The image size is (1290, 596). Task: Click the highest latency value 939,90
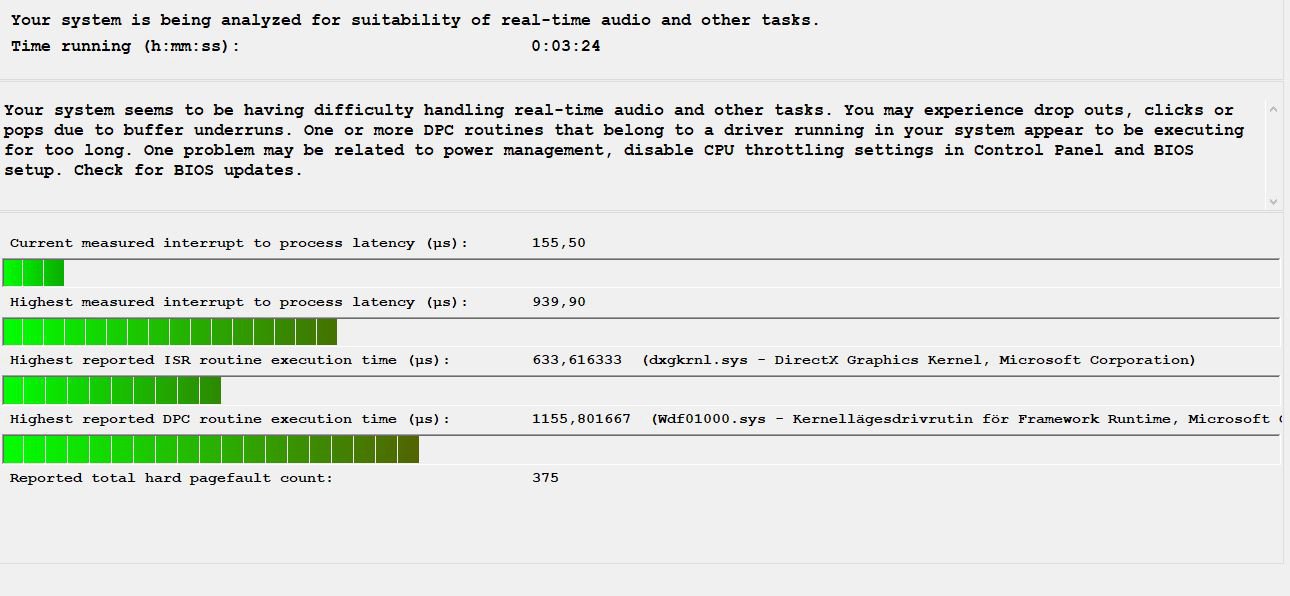[559, 302]
